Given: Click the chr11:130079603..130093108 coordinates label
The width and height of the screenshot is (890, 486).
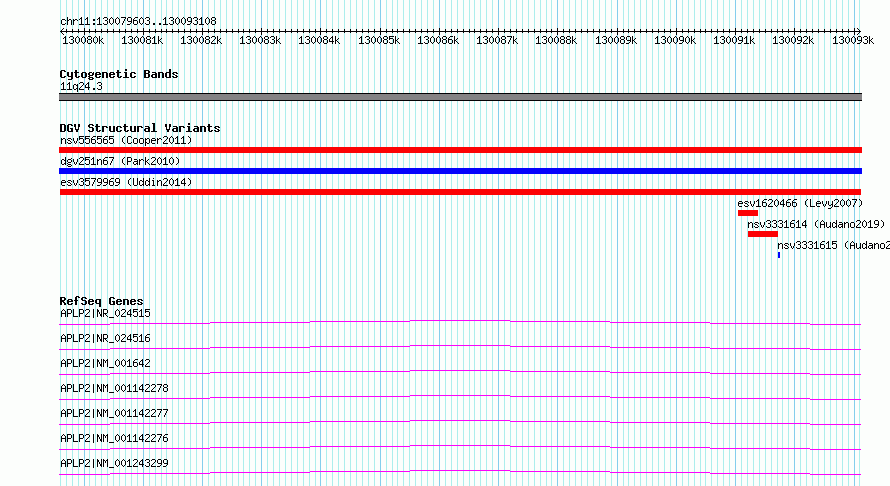Looking at the screenshot, I should pyautogui.click(x=138, y=21).
